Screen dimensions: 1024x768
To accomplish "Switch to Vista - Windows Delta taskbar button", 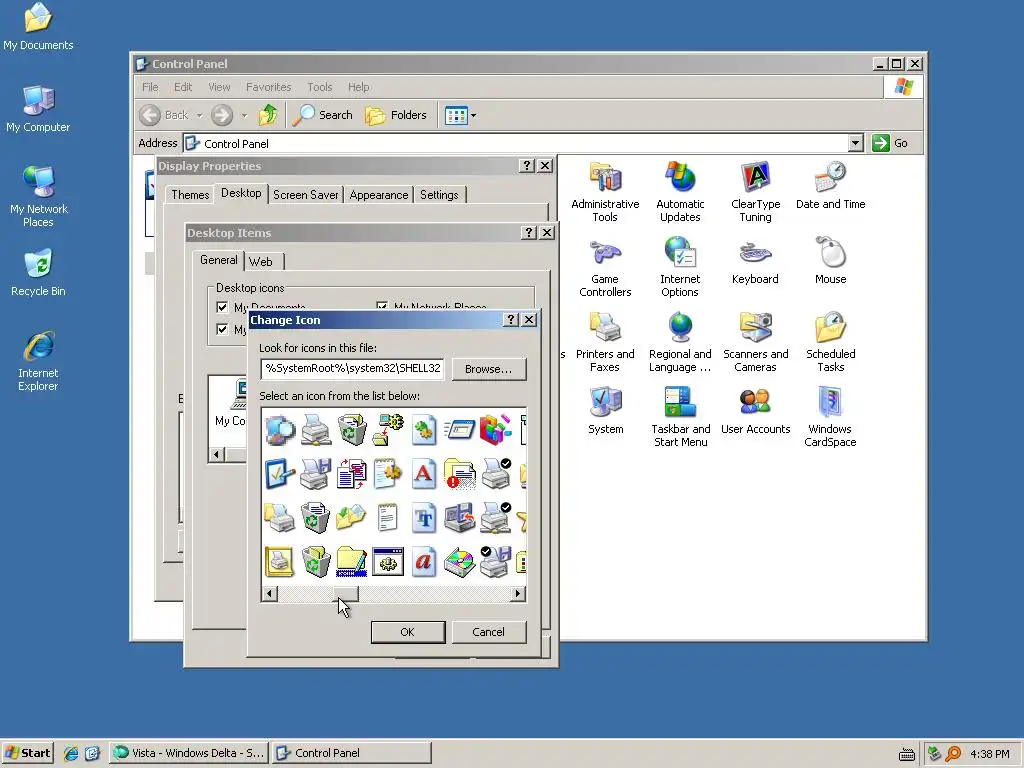I will click(x=189, y=753).
